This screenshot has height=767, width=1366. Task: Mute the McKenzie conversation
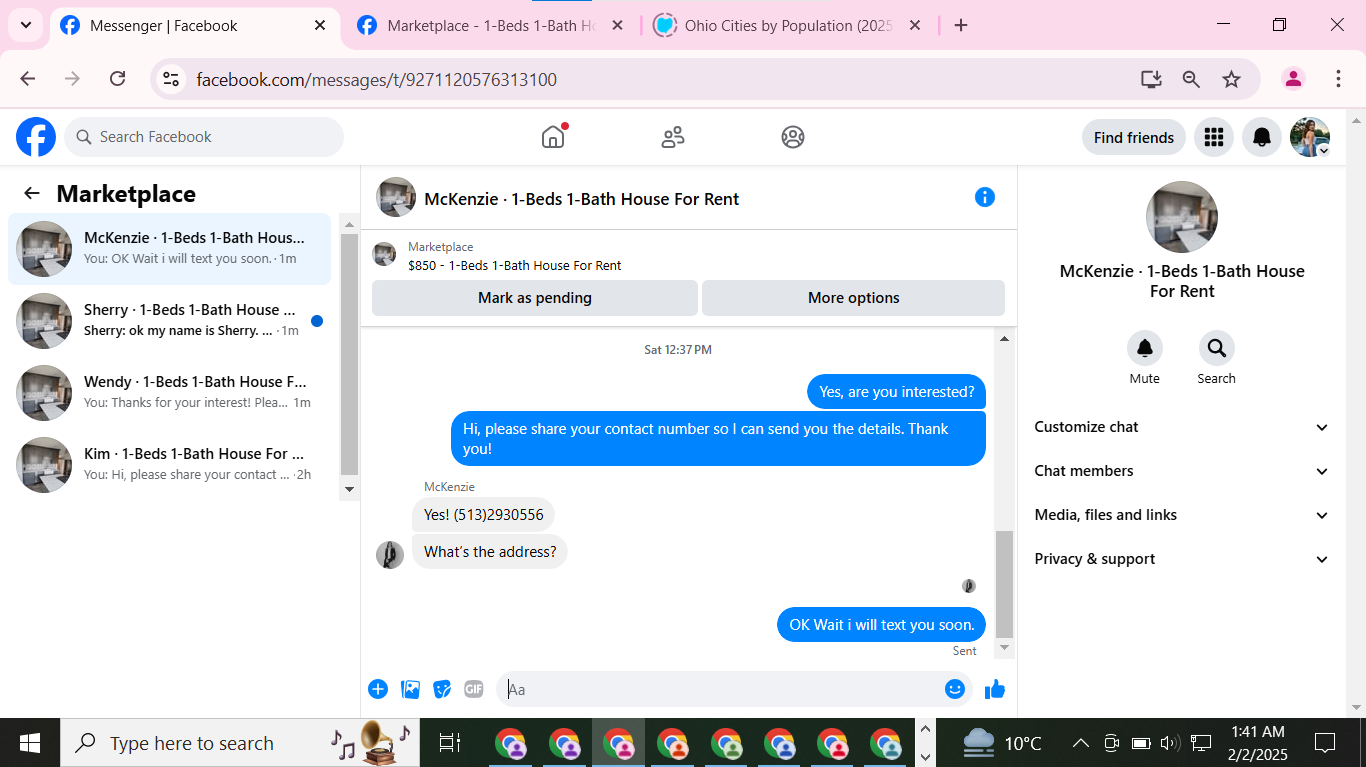(1145, 348)
